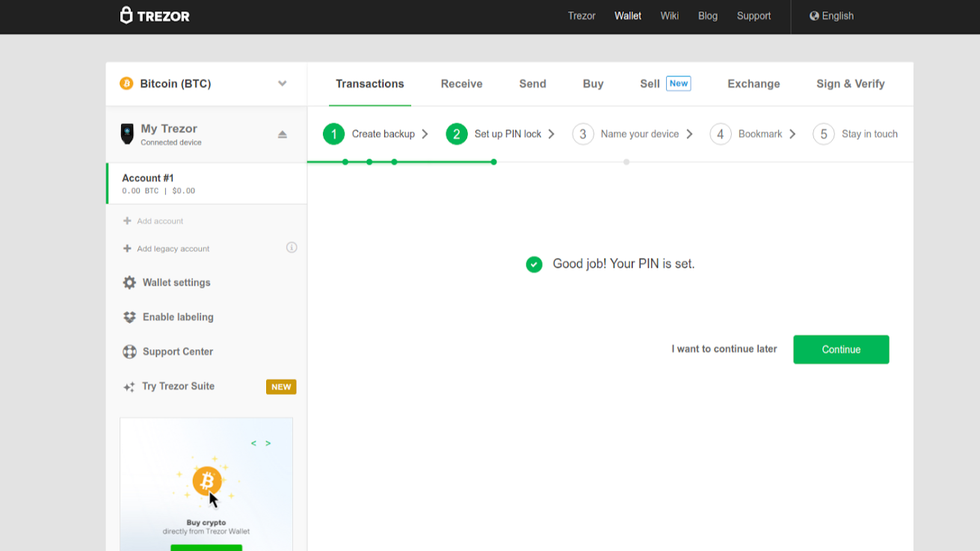
Task: Open the Support Center lifebuoy icon
Action: (x=129, y=352)
